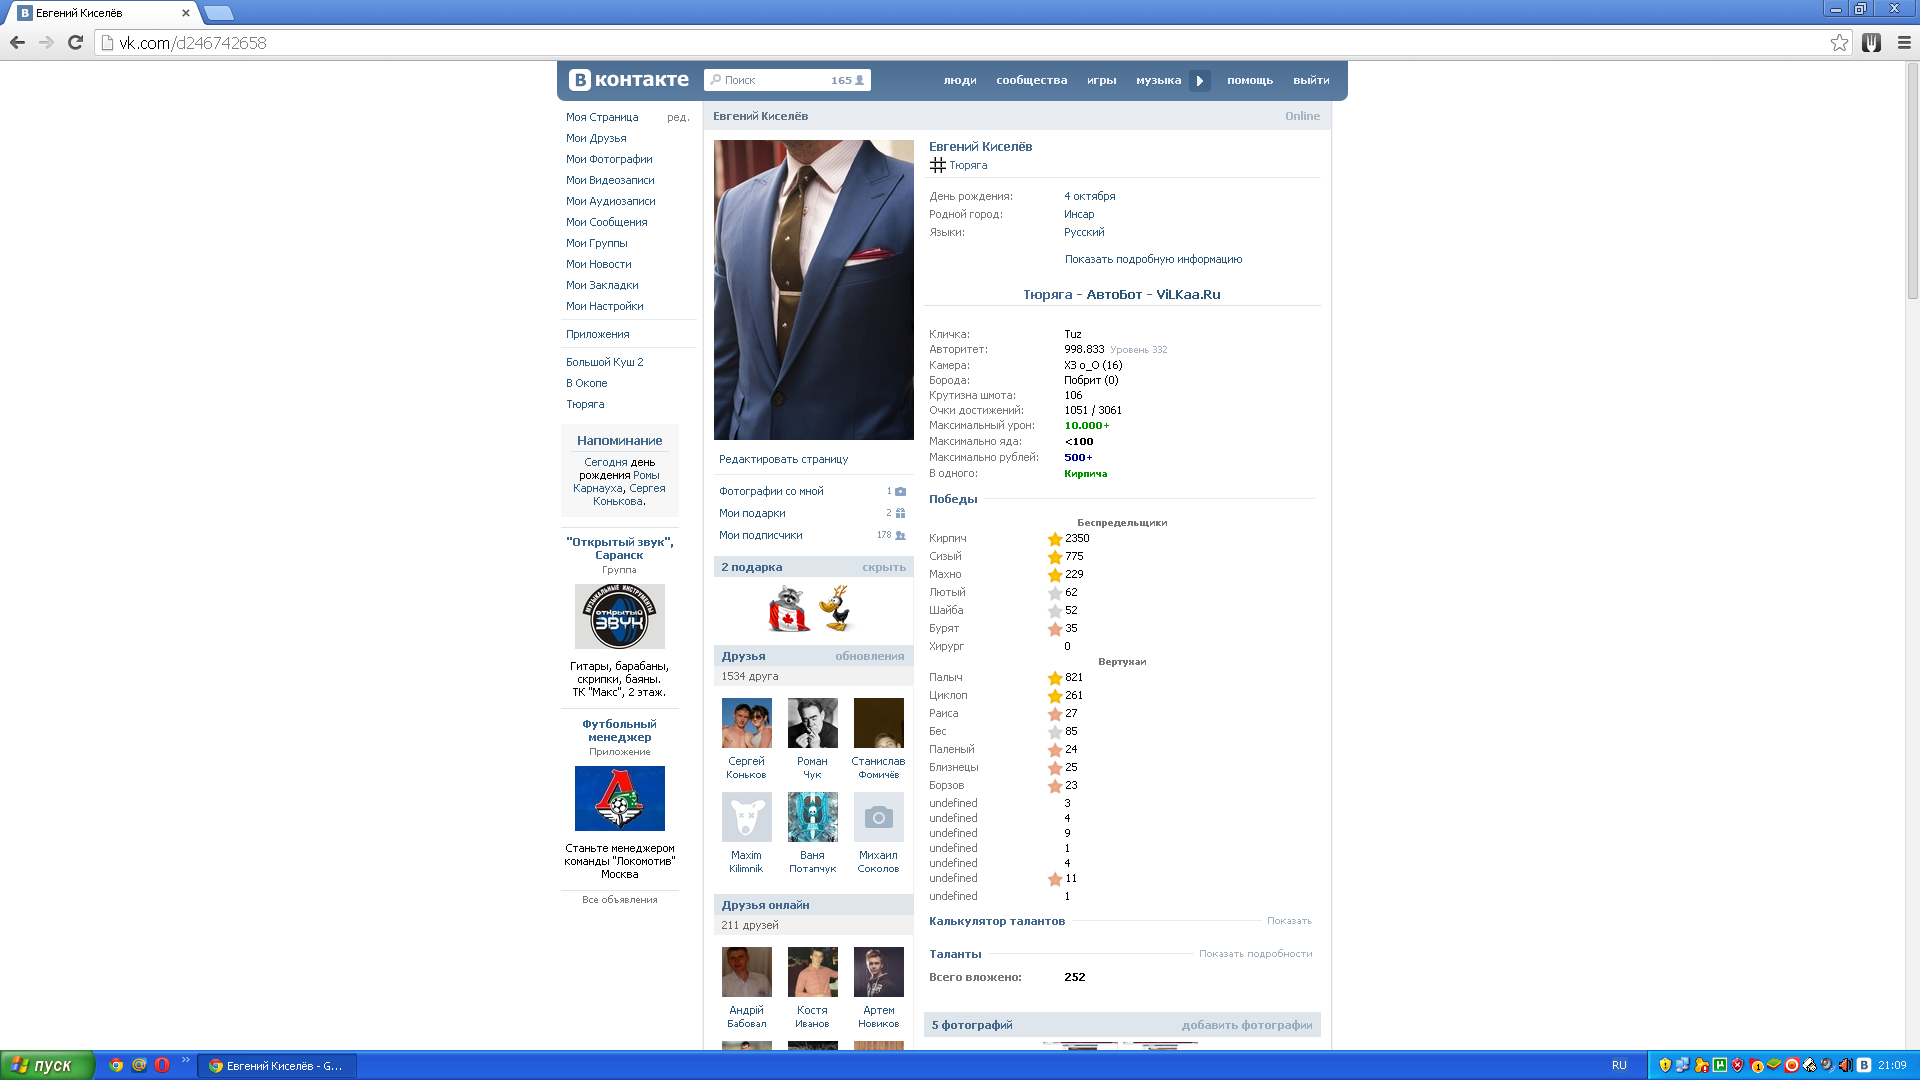Hide the gifts block via скрыть
1920x1080 pixels.
click(884, 567)
